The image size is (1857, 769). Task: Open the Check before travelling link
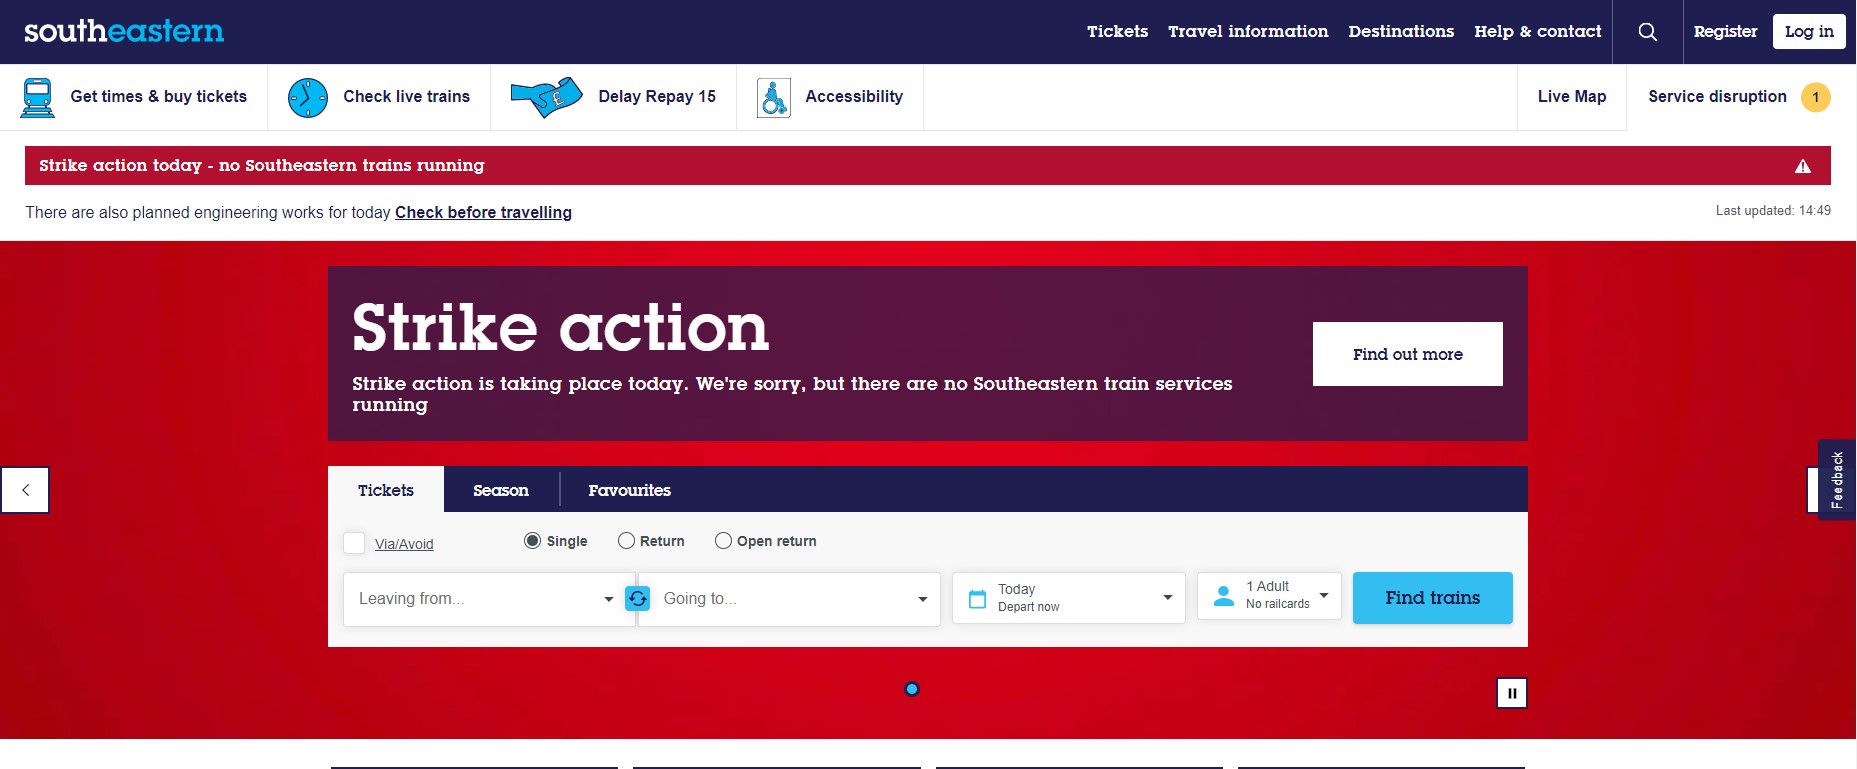pyautogui.click(x=483, y=212)
